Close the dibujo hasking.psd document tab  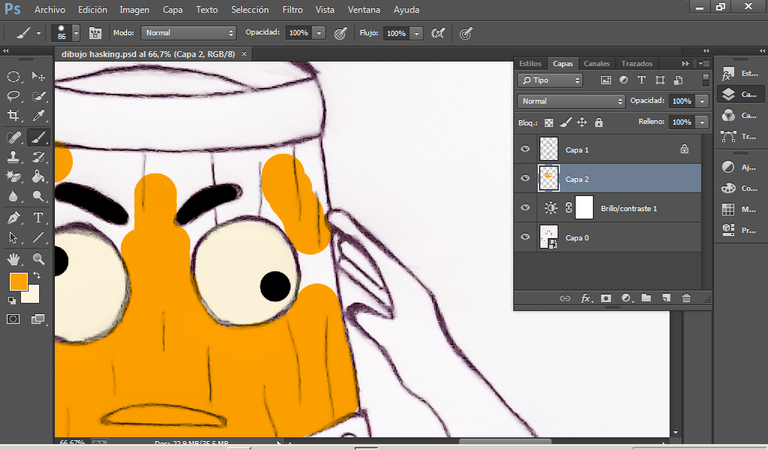(x=244, y=54)
